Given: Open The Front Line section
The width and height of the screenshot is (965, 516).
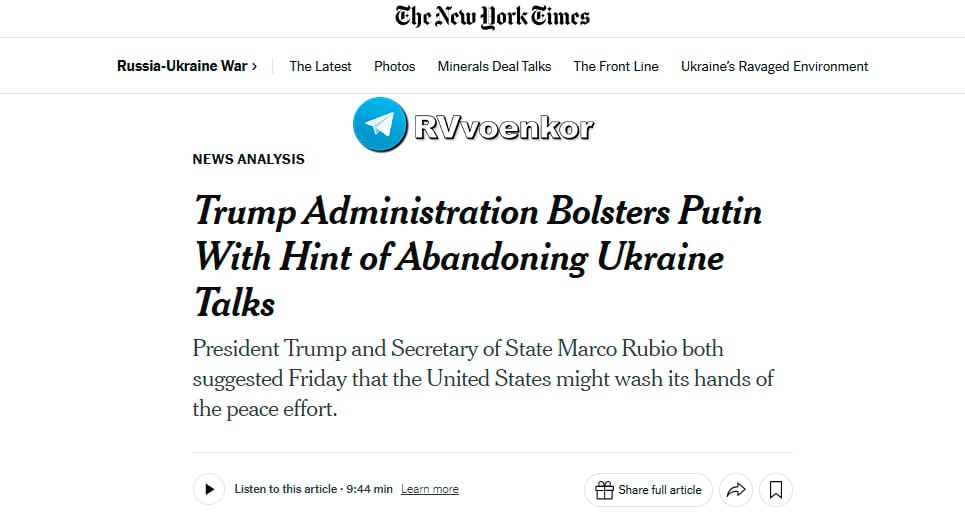Looking at the screenshot, I should 615,66.
